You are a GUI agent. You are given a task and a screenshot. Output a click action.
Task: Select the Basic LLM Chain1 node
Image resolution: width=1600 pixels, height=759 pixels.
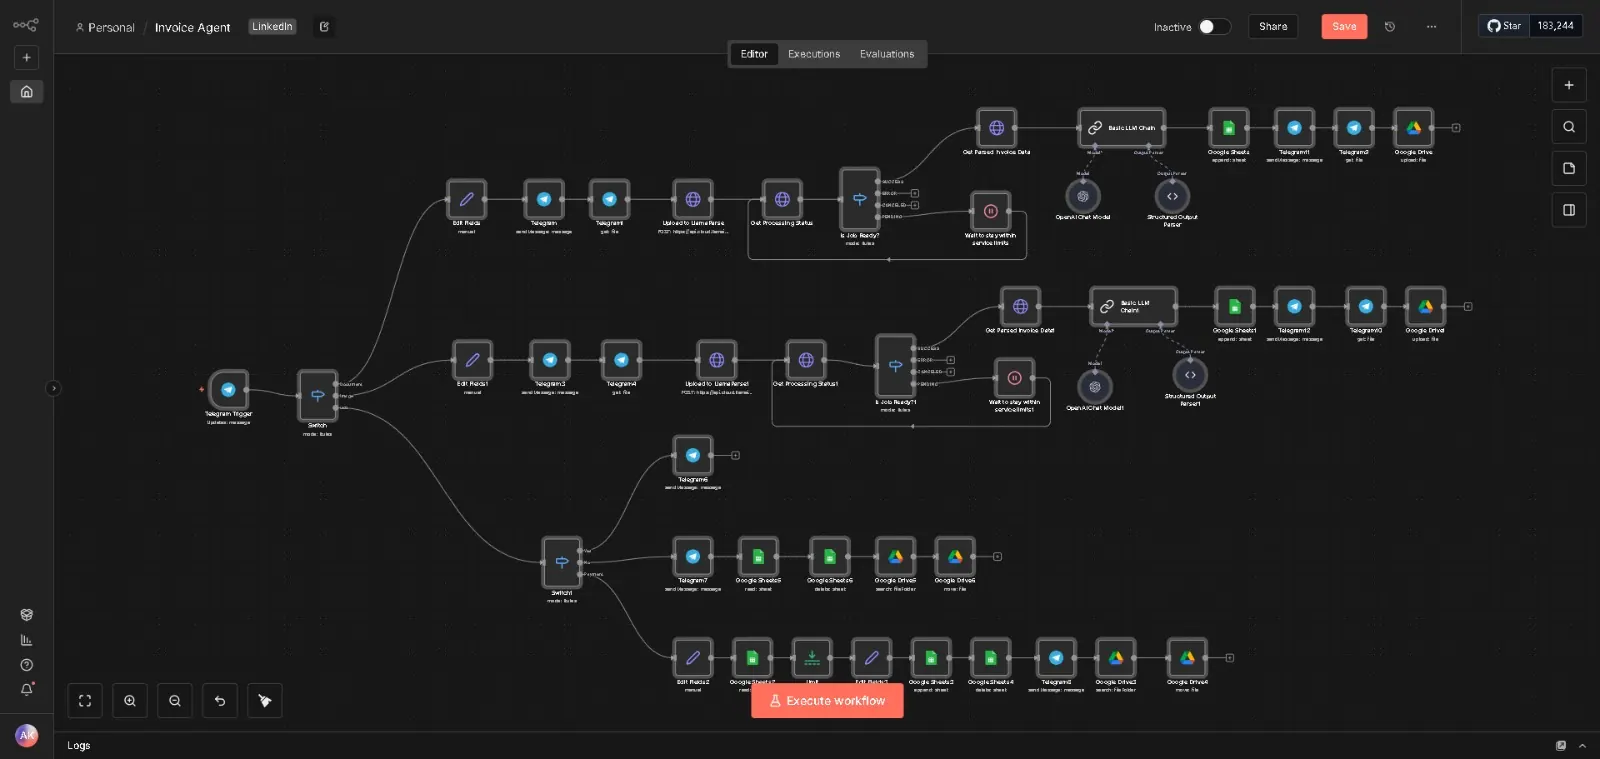click(1133, 306)
